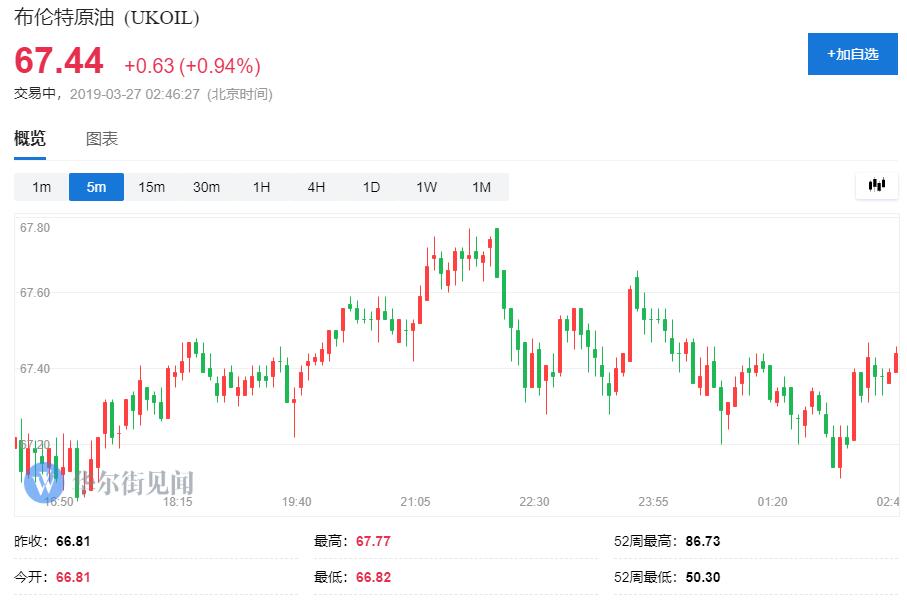The image size is (907, 606).
Task: Click the 67.44 current price value
Action: (x=59, y=62)
